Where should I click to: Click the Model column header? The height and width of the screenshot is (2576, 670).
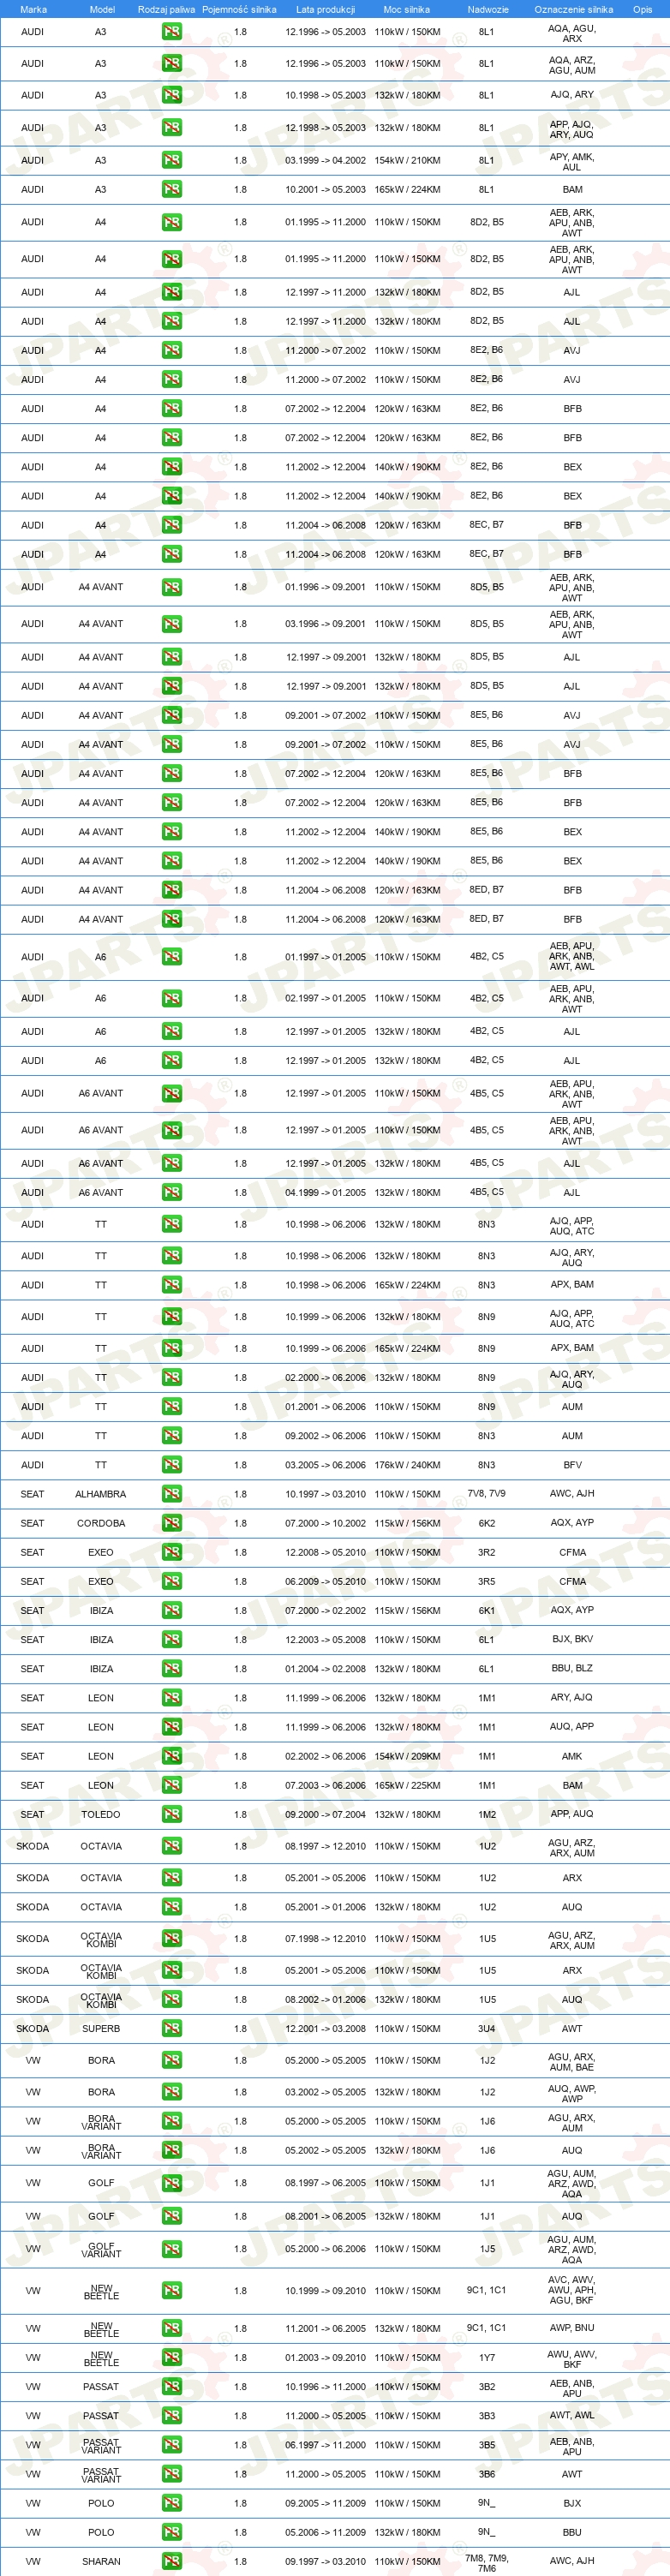[102, 9]
